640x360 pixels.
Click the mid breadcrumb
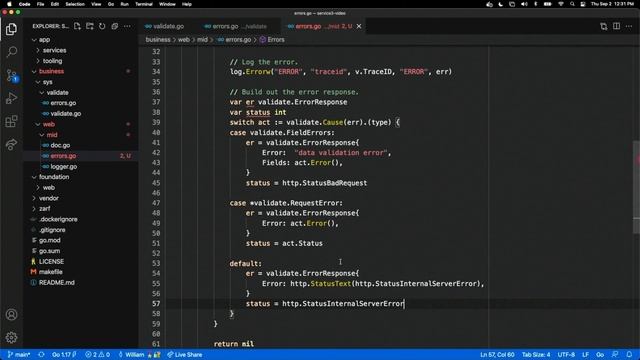202,40
